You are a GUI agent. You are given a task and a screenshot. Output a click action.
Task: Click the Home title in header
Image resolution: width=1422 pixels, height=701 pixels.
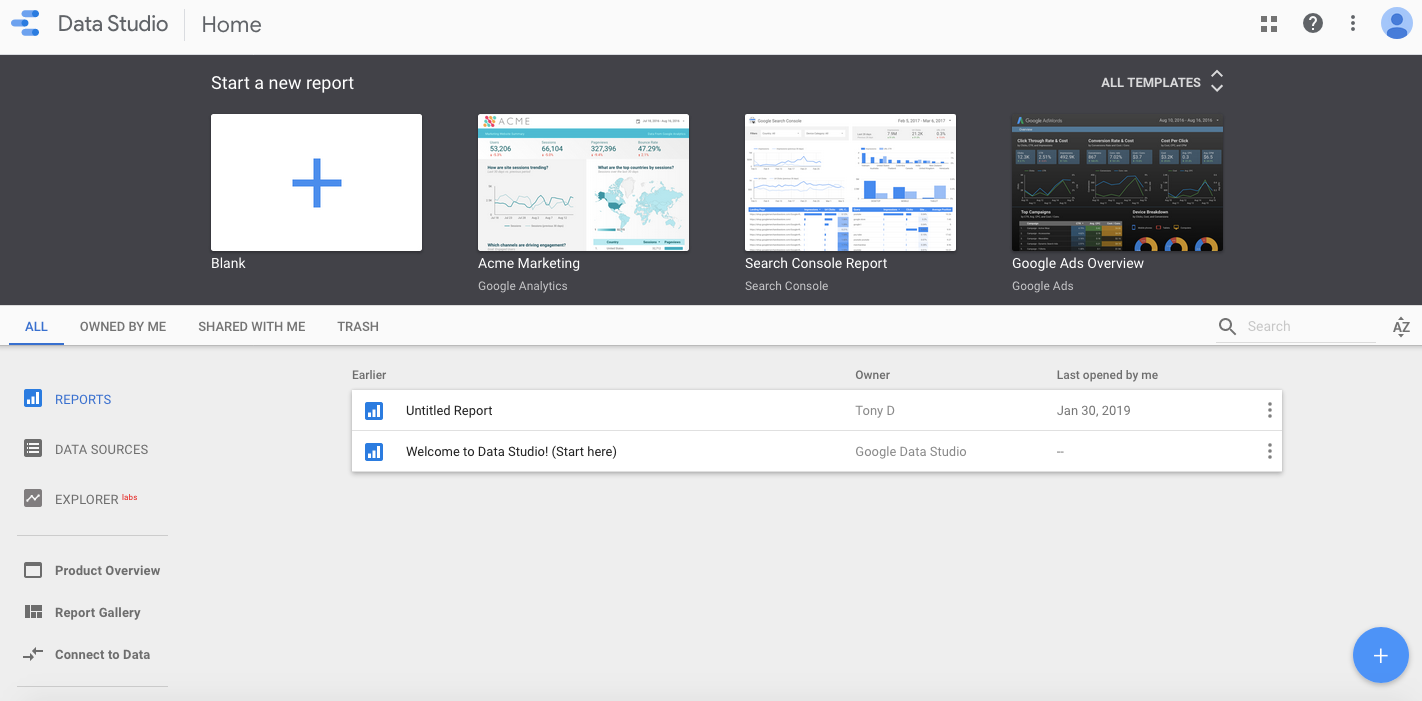coord(231,24)
